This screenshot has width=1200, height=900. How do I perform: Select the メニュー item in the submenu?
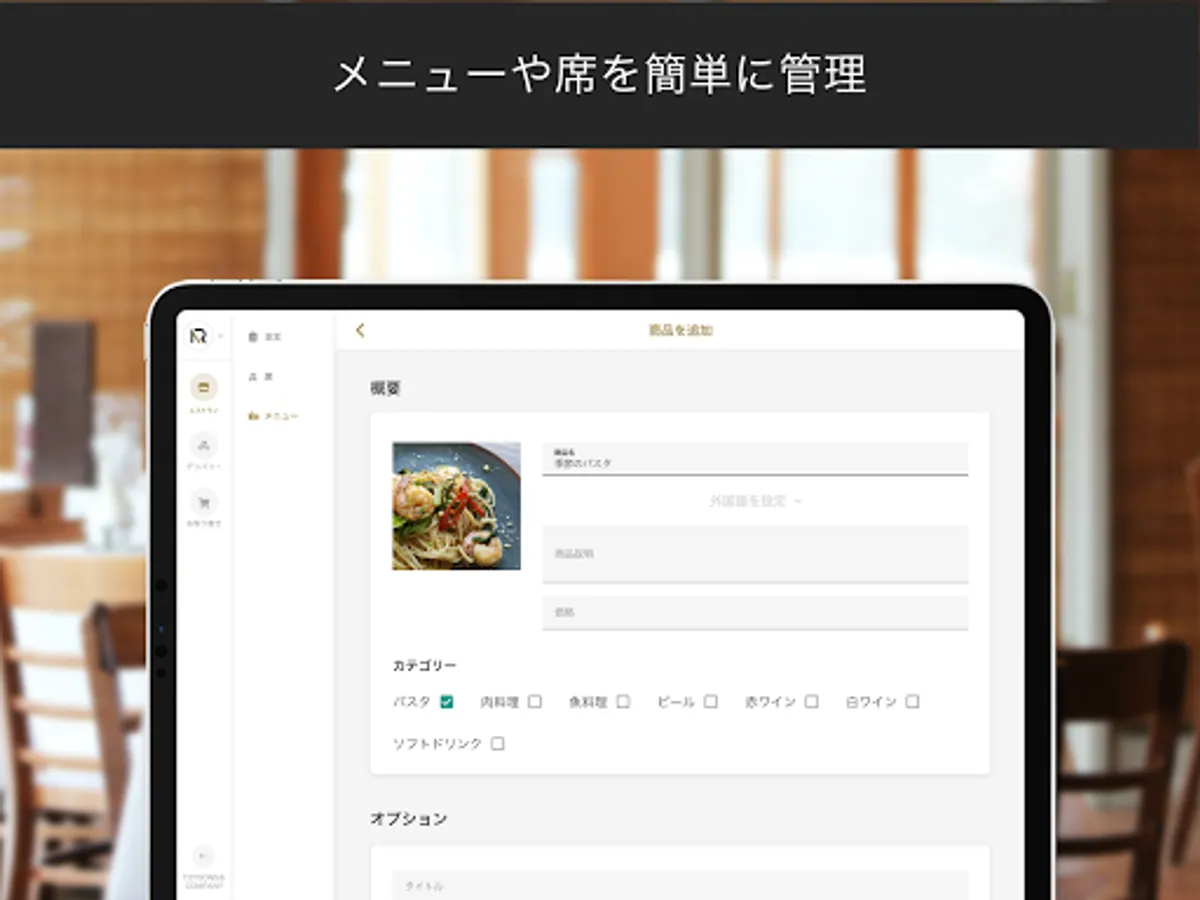[273, 416]
